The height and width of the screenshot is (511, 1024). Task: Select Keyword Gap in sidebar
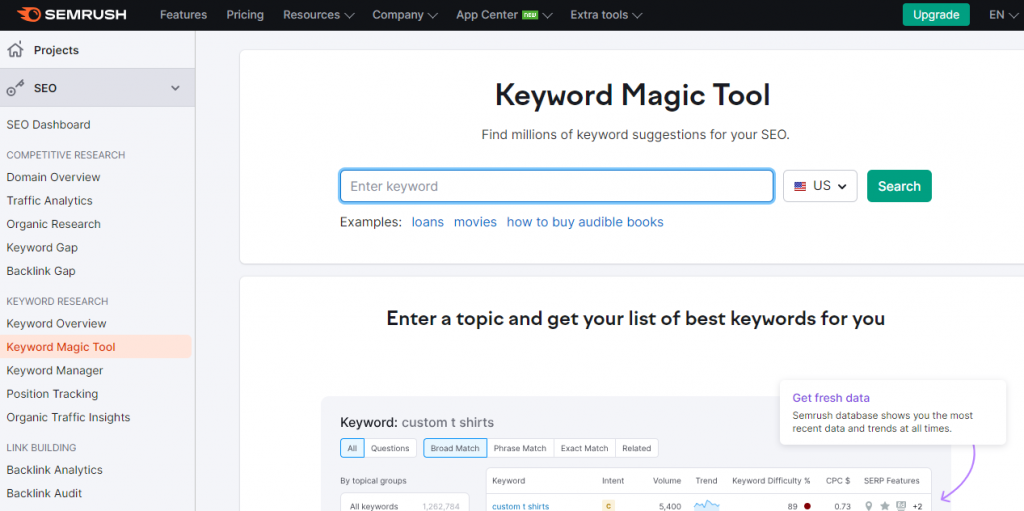(42, 248)
